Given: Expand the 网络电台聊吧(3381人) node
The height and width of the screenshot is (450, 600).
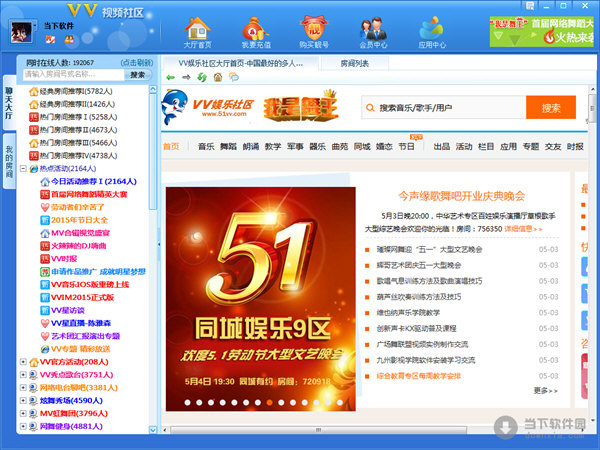Looking at the screenshot, I should pyautogui.click(x=23, y=388).
